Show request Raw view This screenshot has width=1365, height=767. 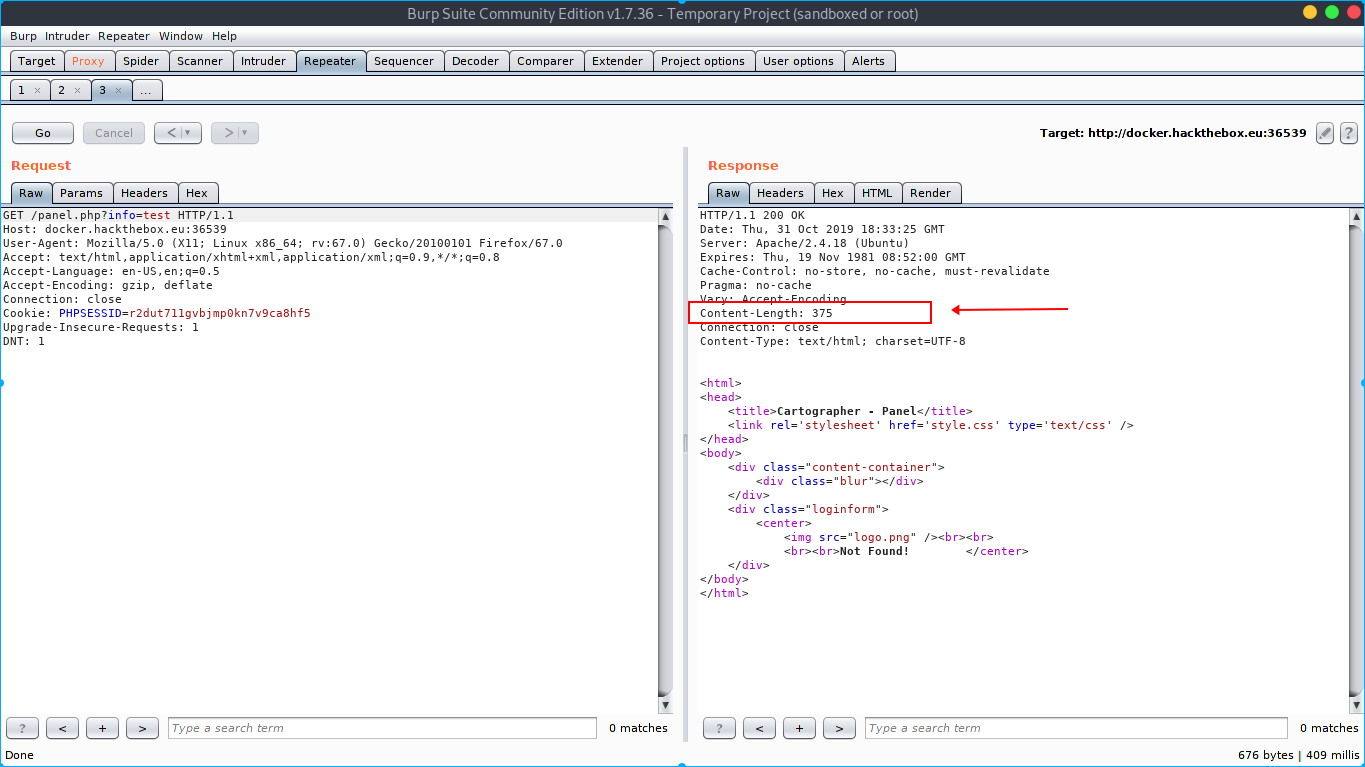click(31, 193)
